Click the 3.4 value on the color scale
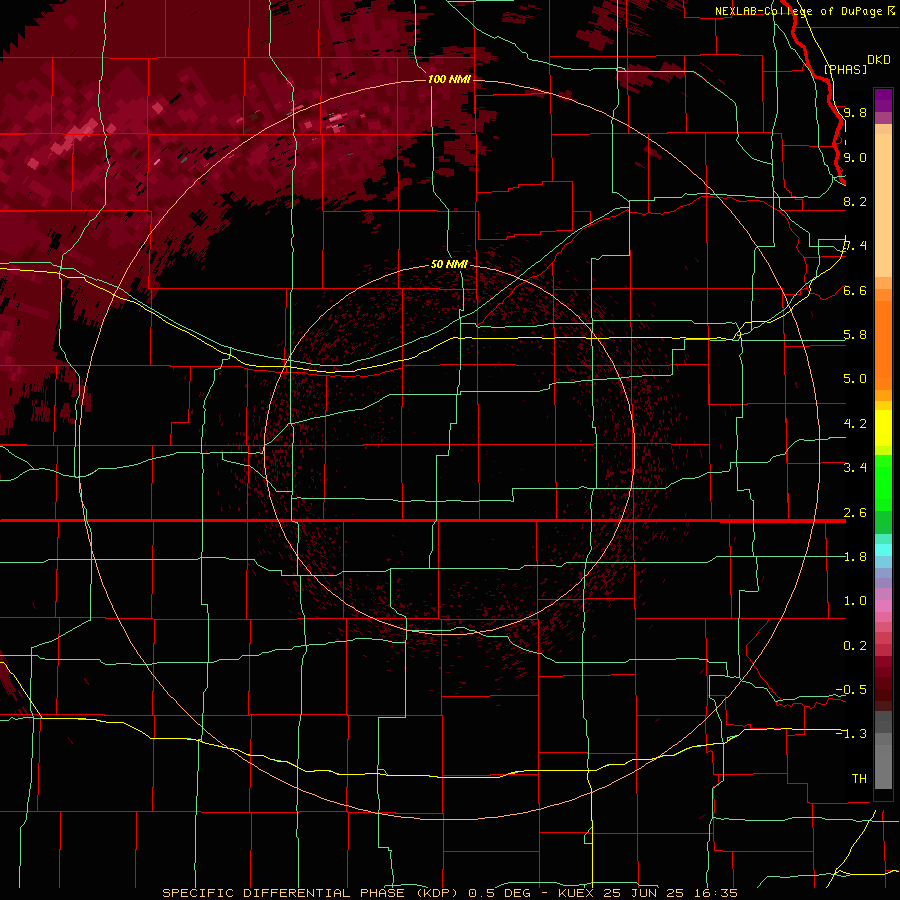900x900 pixels. 855,468
